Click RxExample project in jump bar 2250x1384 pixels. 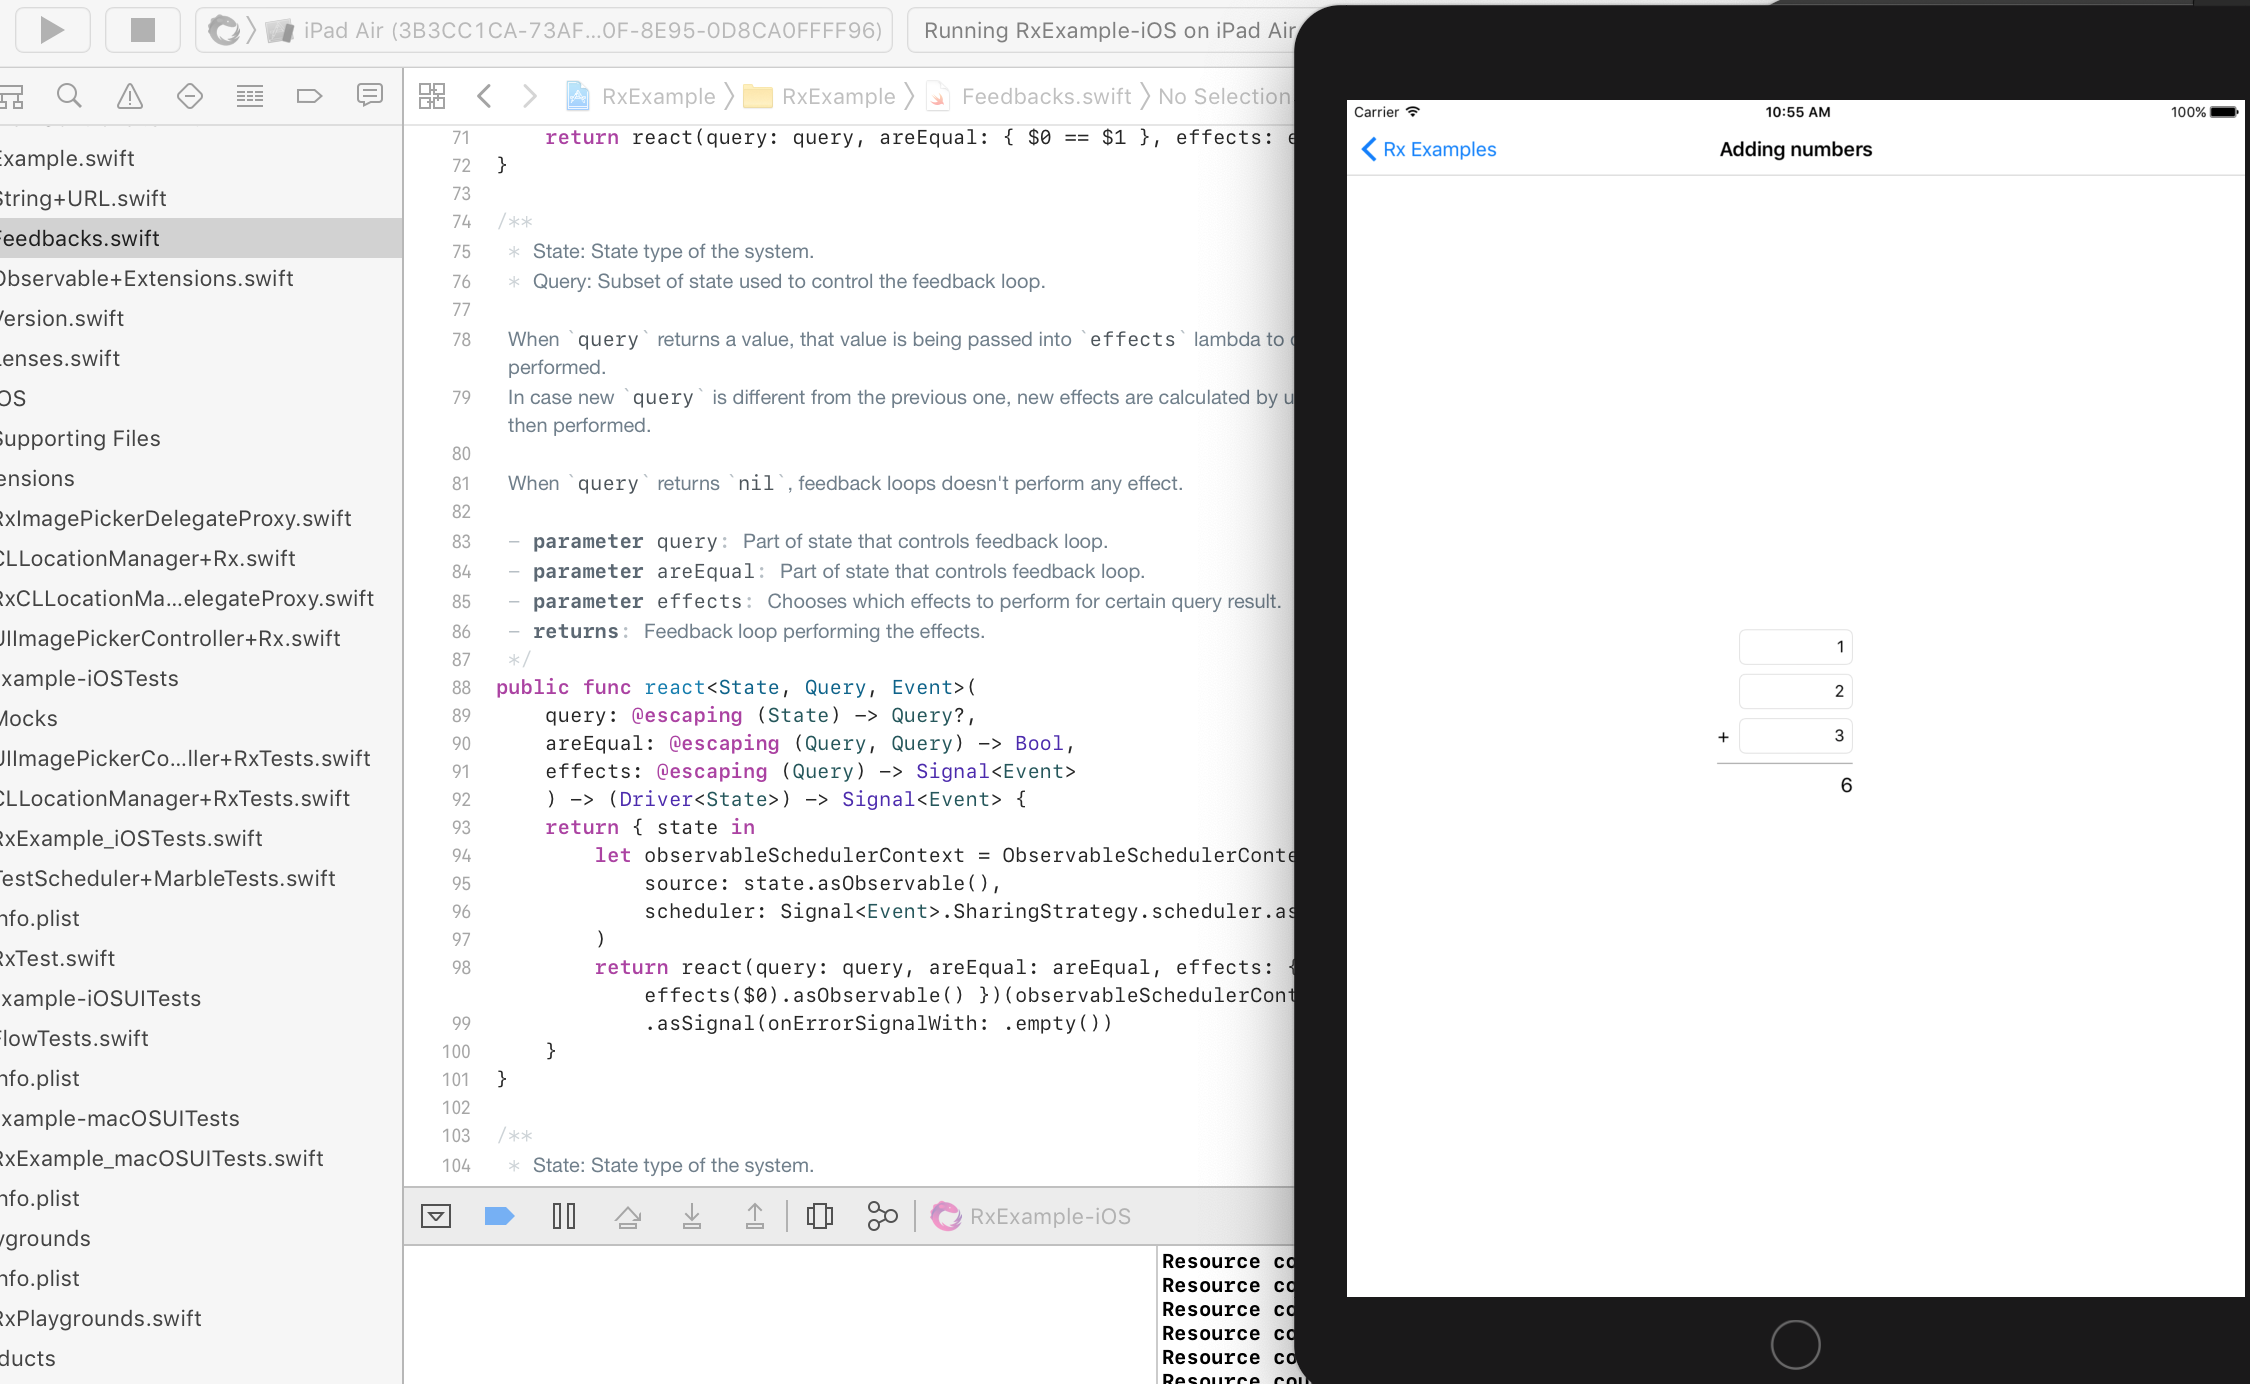point(641,96)
